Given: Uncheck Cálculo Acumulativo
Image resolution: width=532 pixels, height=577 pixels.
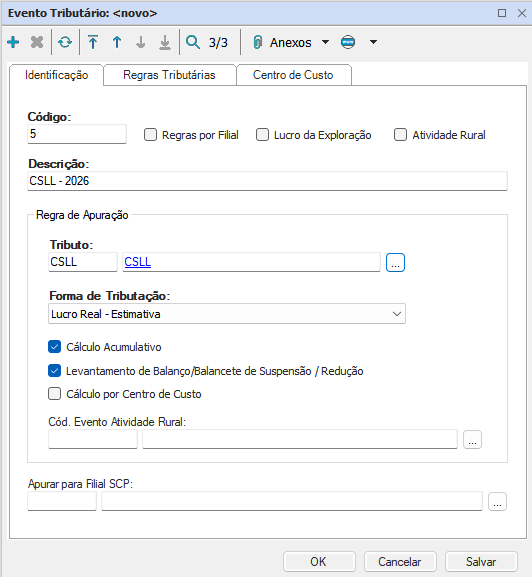Looking at the screenshot, I should [54, 347].
